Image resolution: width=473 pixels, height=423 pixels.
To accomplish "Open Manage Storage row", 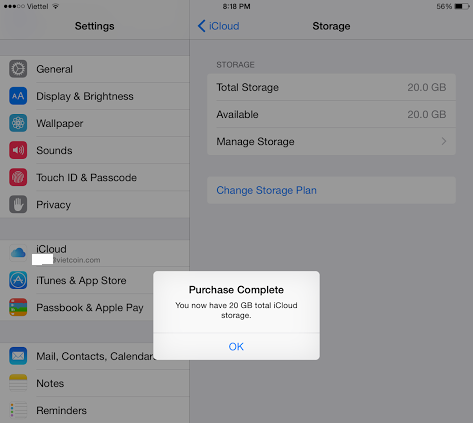I will 331,141.
